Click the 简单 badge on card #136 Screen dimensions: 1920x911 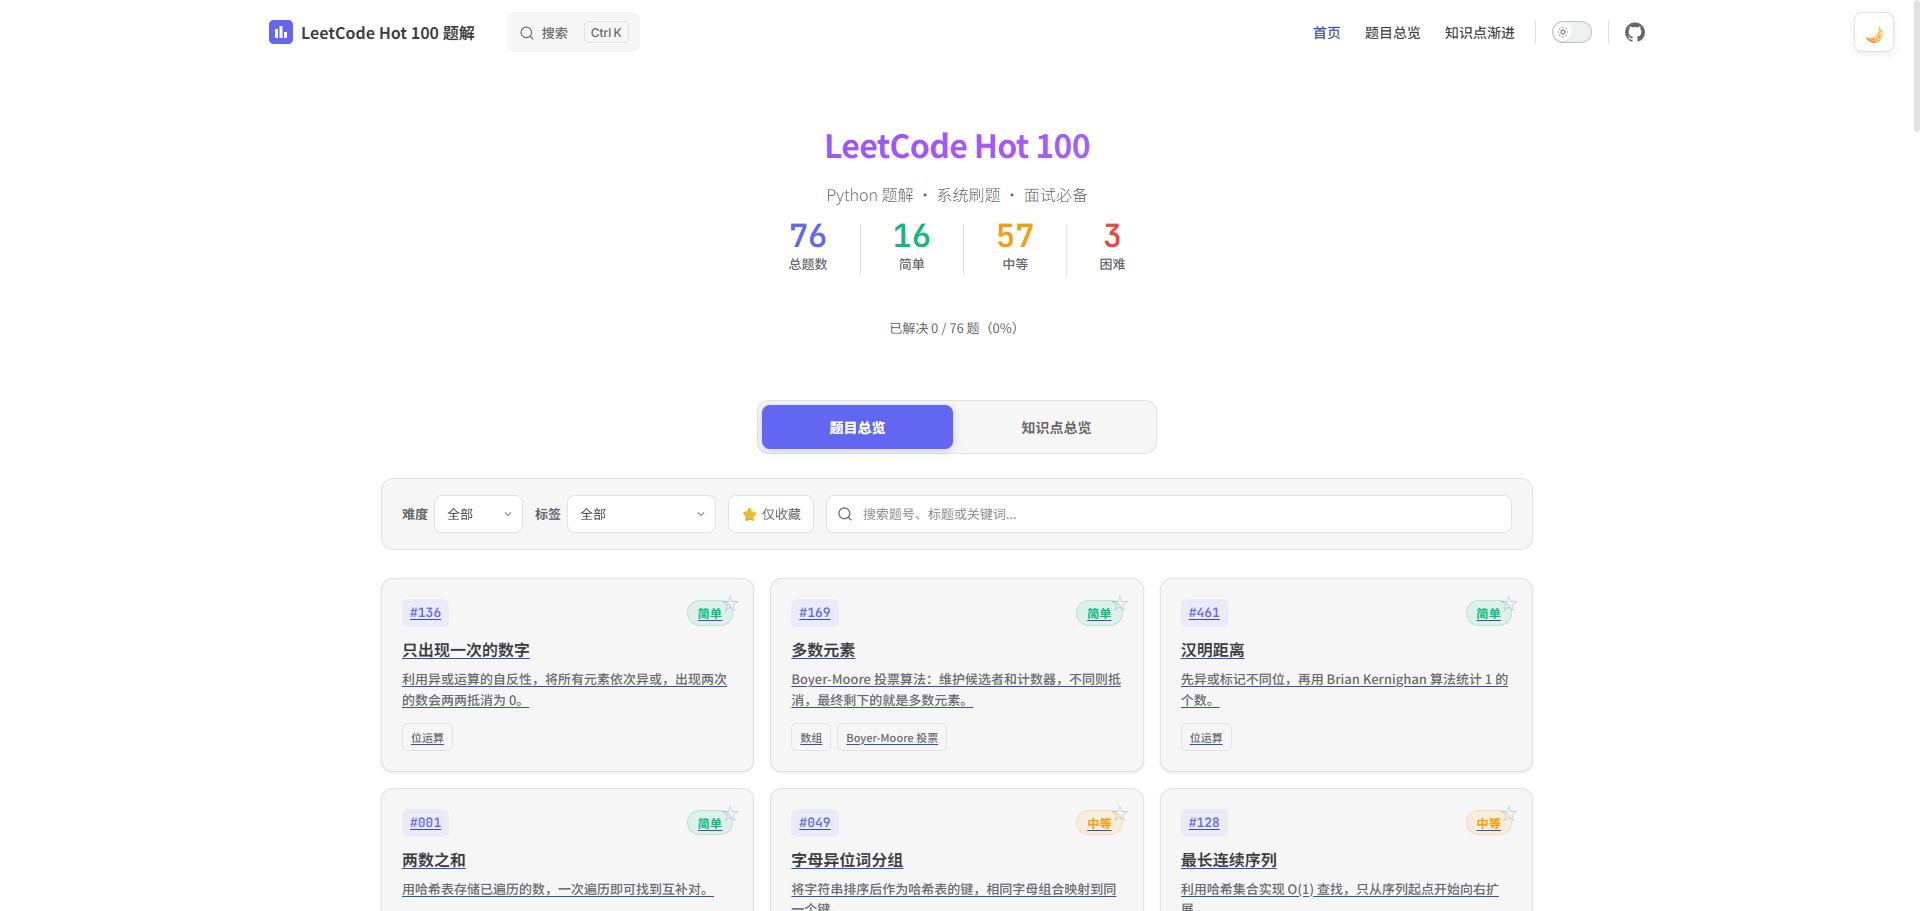click(x=710, y=614)
